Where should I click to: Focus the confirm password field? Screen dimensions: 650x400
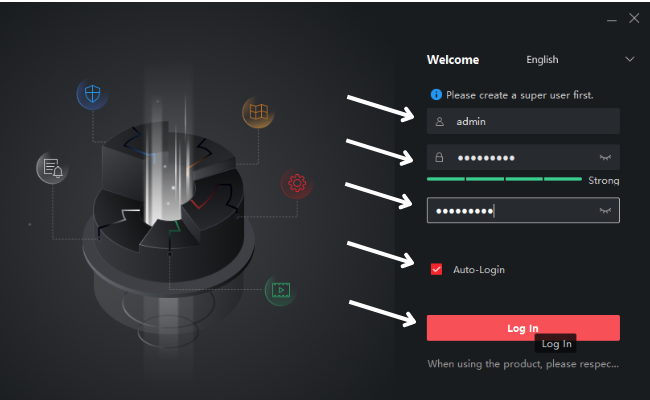pyautogui.click(x=523, y=210)
